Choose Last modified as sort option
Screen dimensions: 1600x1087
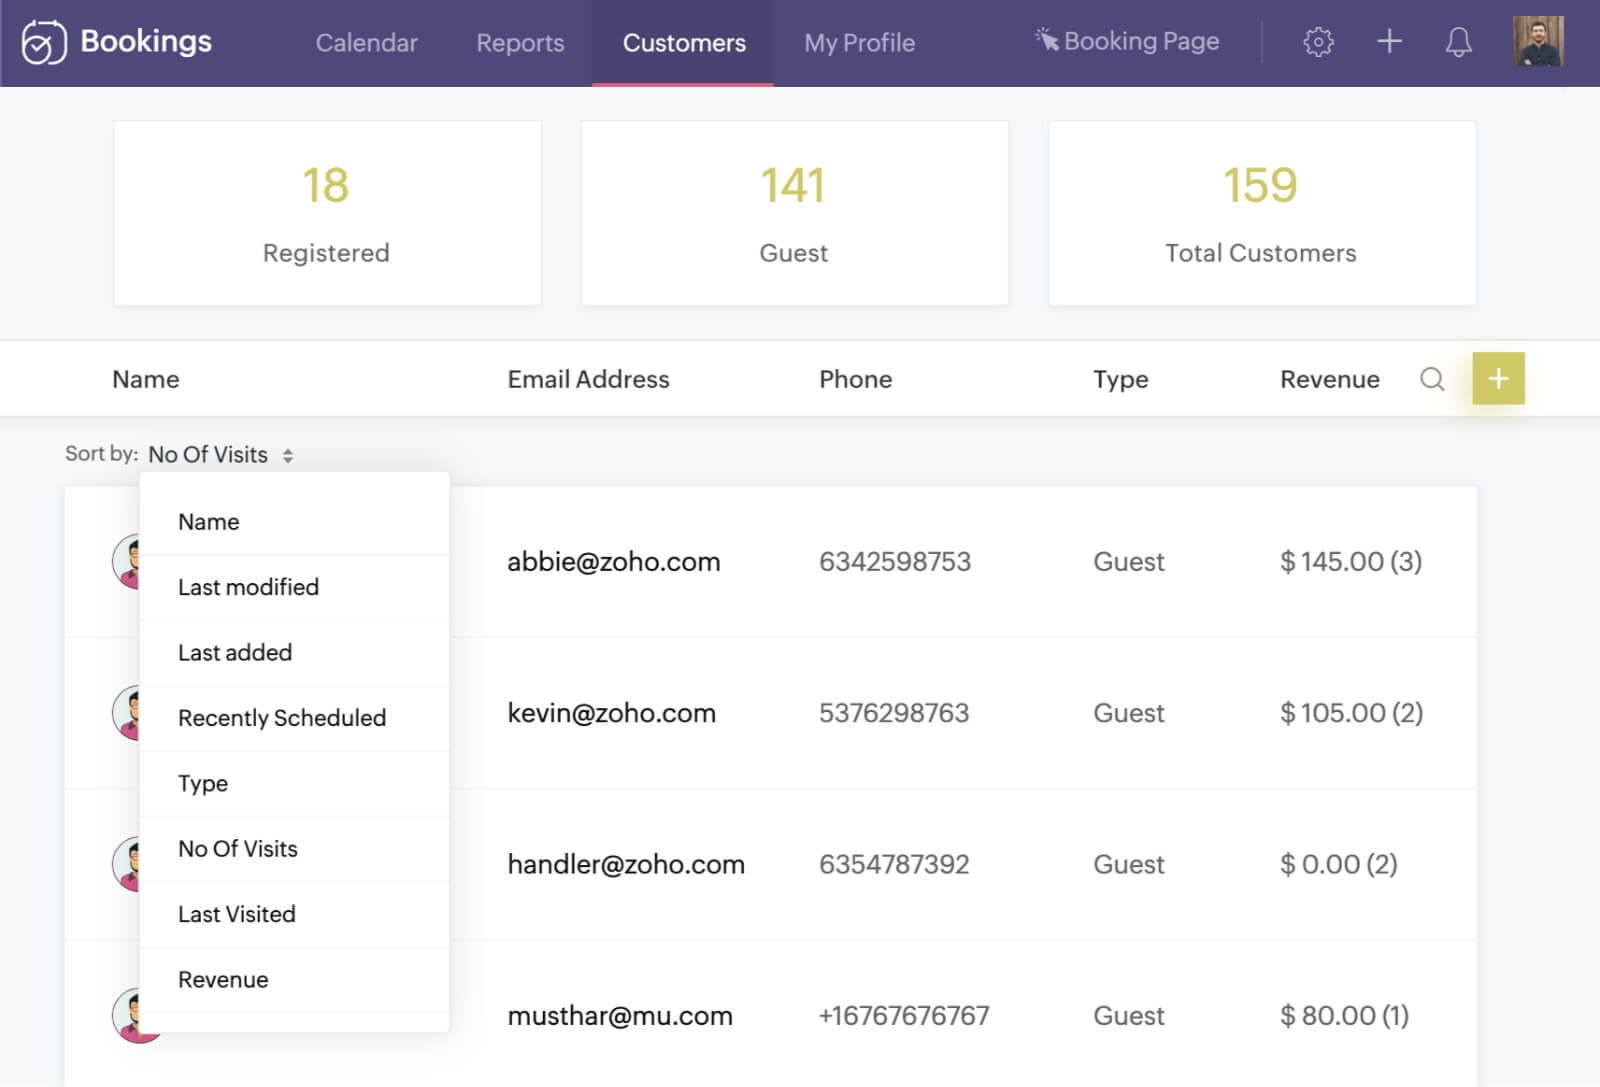click(248, 587)
